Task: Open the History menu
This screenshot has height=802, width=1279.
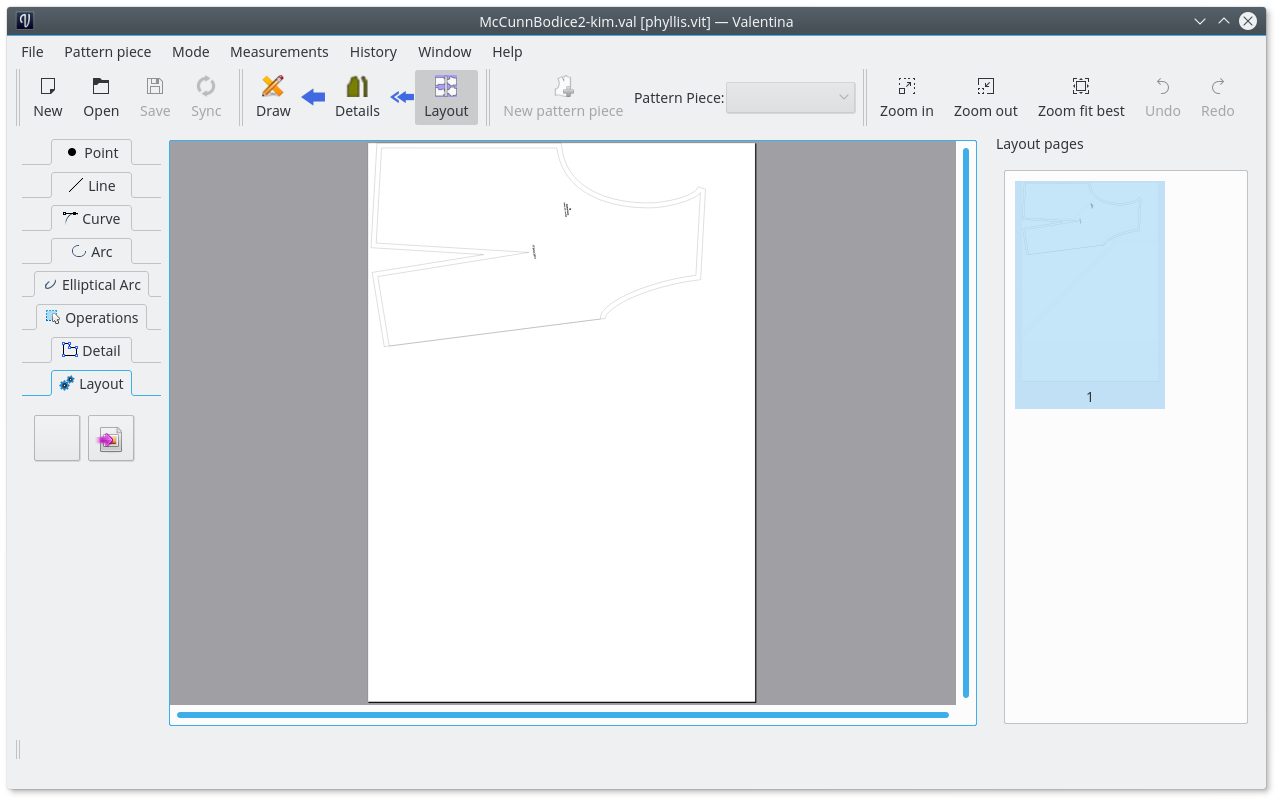Action: pyautogui.click(x=373, y=52)
